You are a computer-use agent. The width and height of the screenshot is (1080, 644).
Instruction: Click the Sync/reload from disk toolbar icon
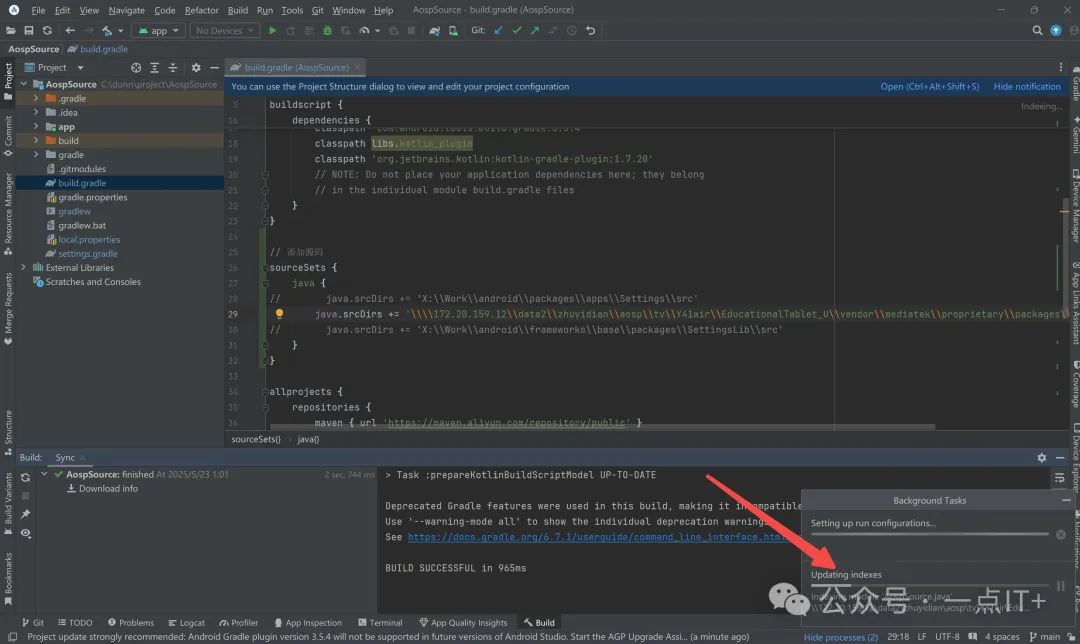point(47,30)
